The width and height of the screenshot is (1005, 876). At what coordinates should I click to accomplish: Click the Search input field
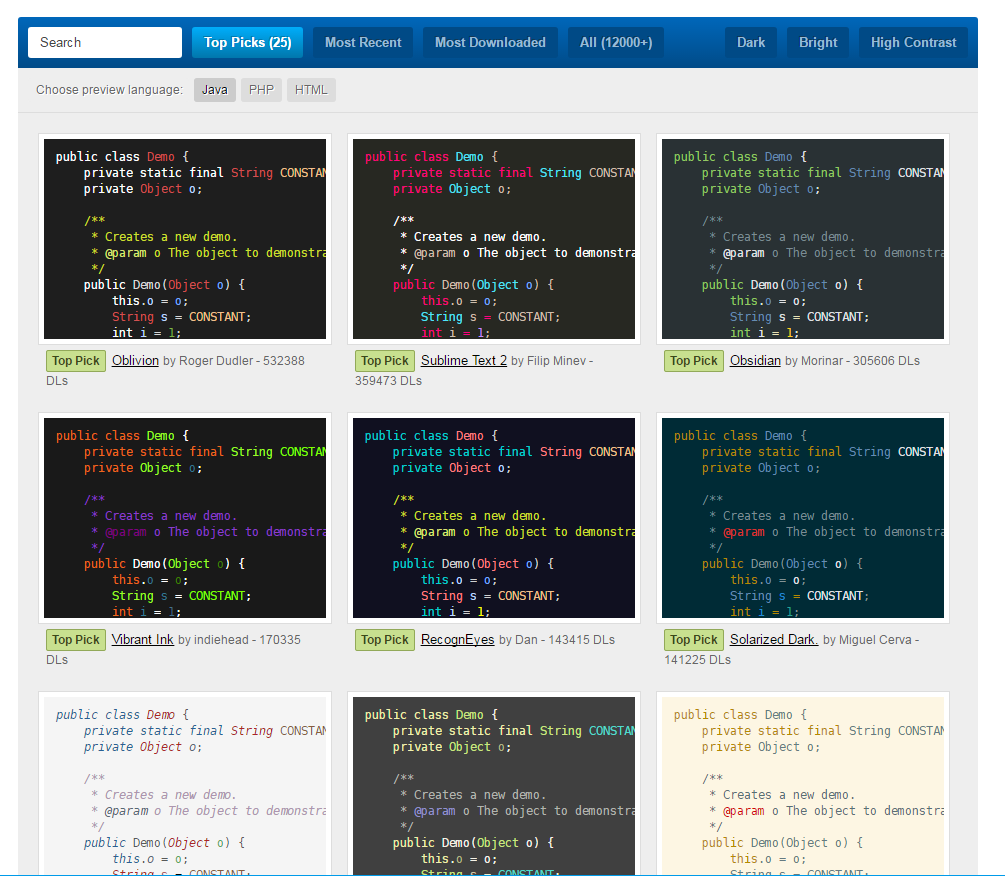tap(104, 42)
